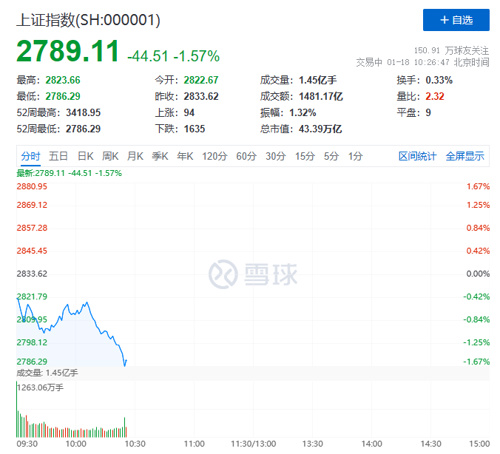Click the 52周最低 value 2786.29

click(x=83, y=129)
